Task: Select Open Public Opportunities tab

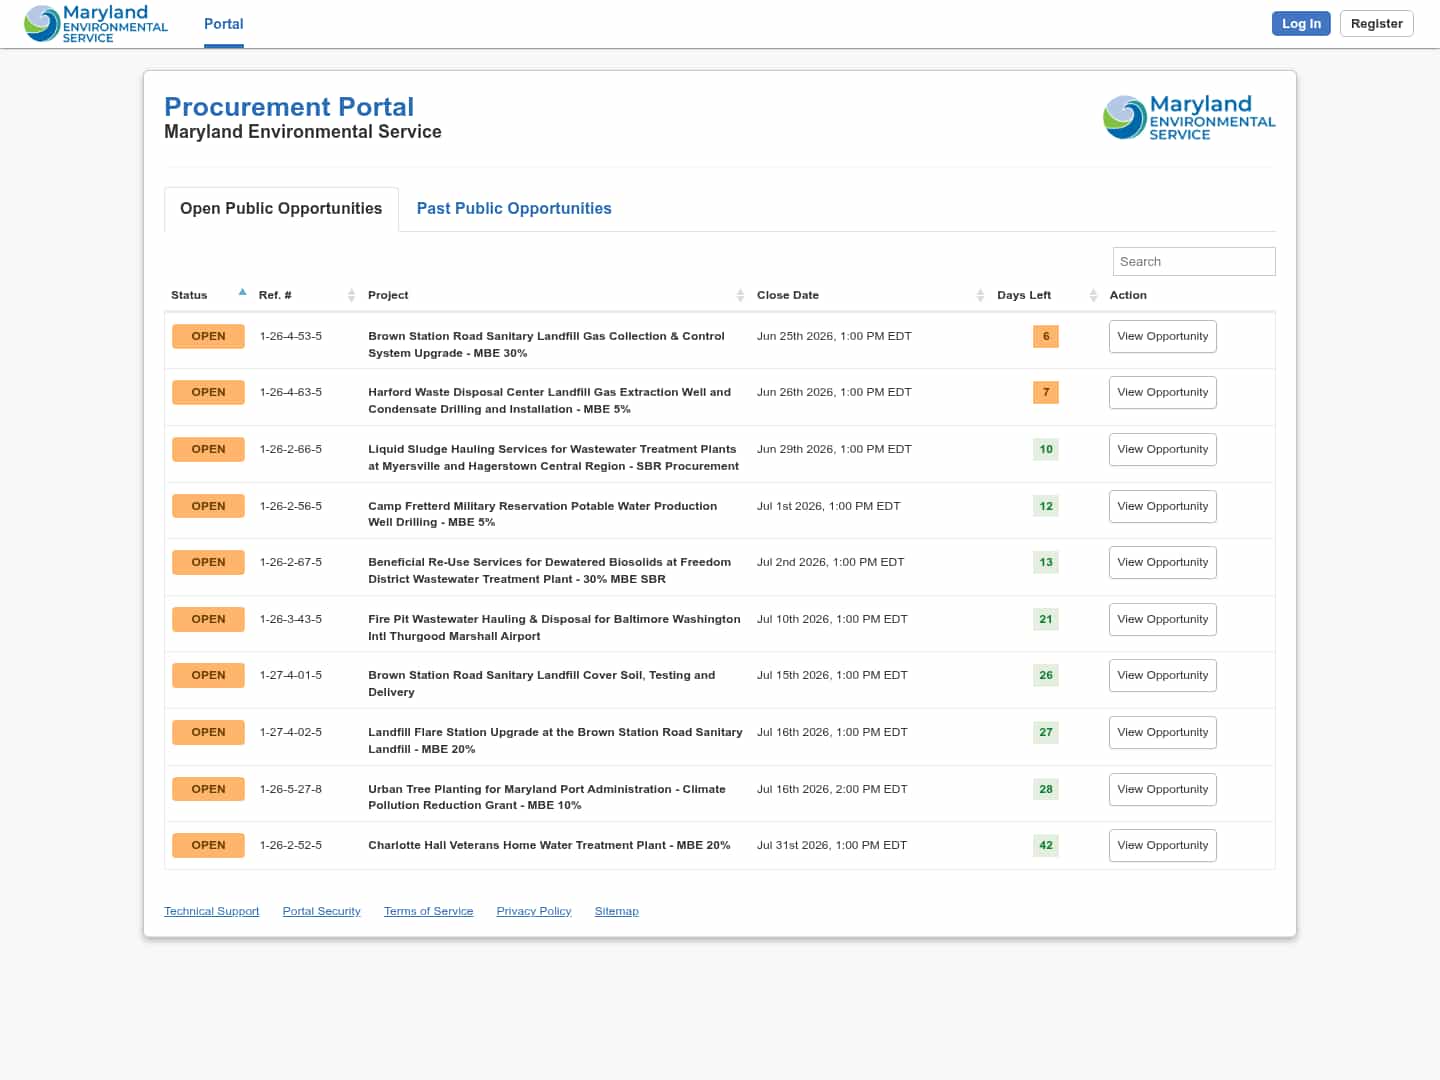Action: pyautogui.click(x=281, y=209)
